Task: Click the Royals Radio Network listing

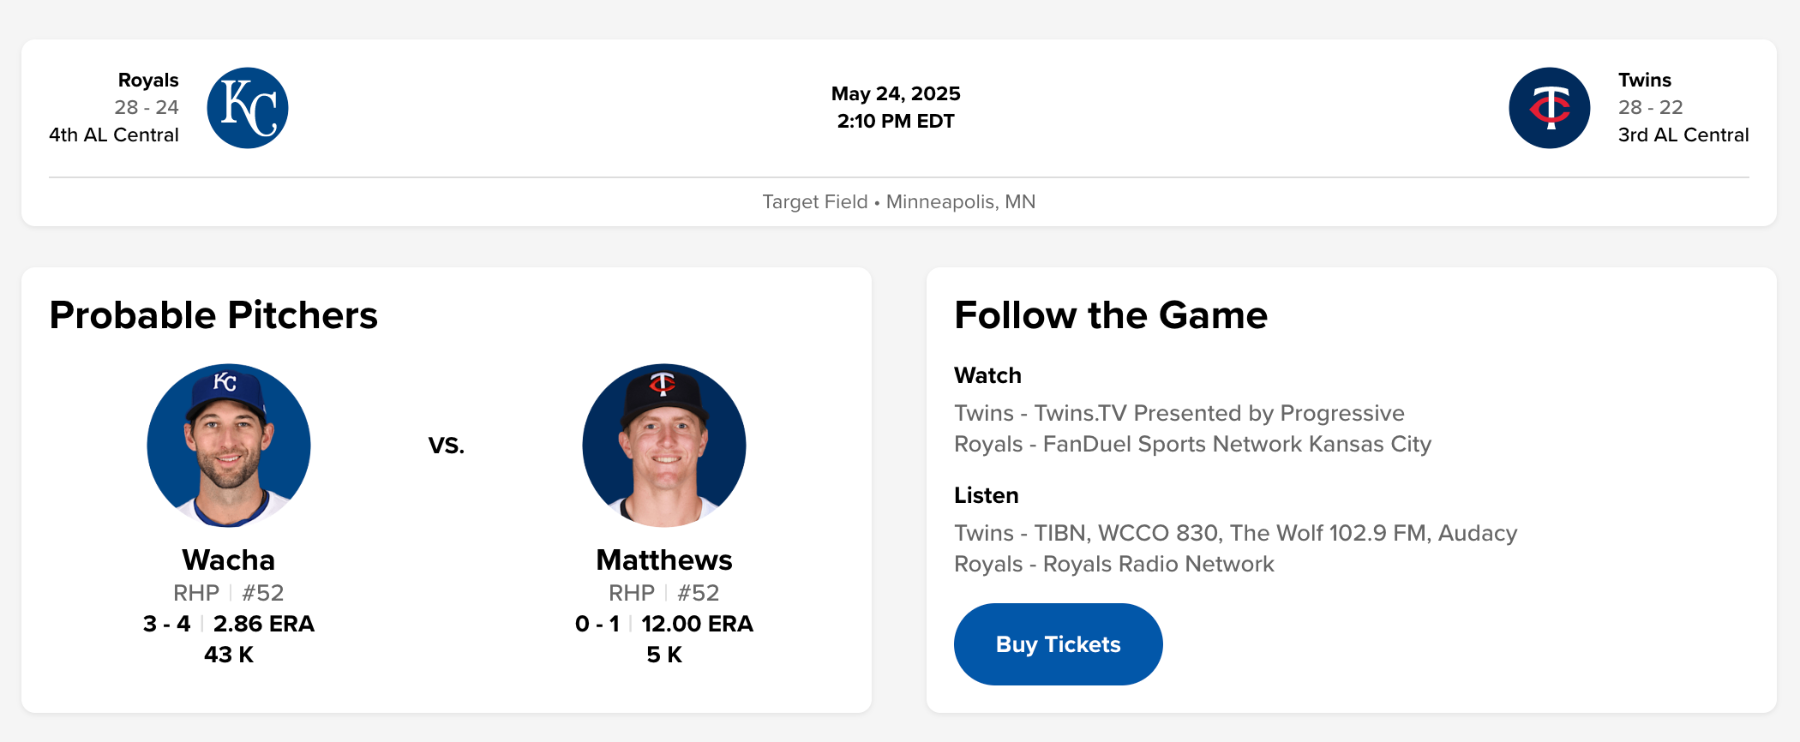Action: [x=1114, y=564]
